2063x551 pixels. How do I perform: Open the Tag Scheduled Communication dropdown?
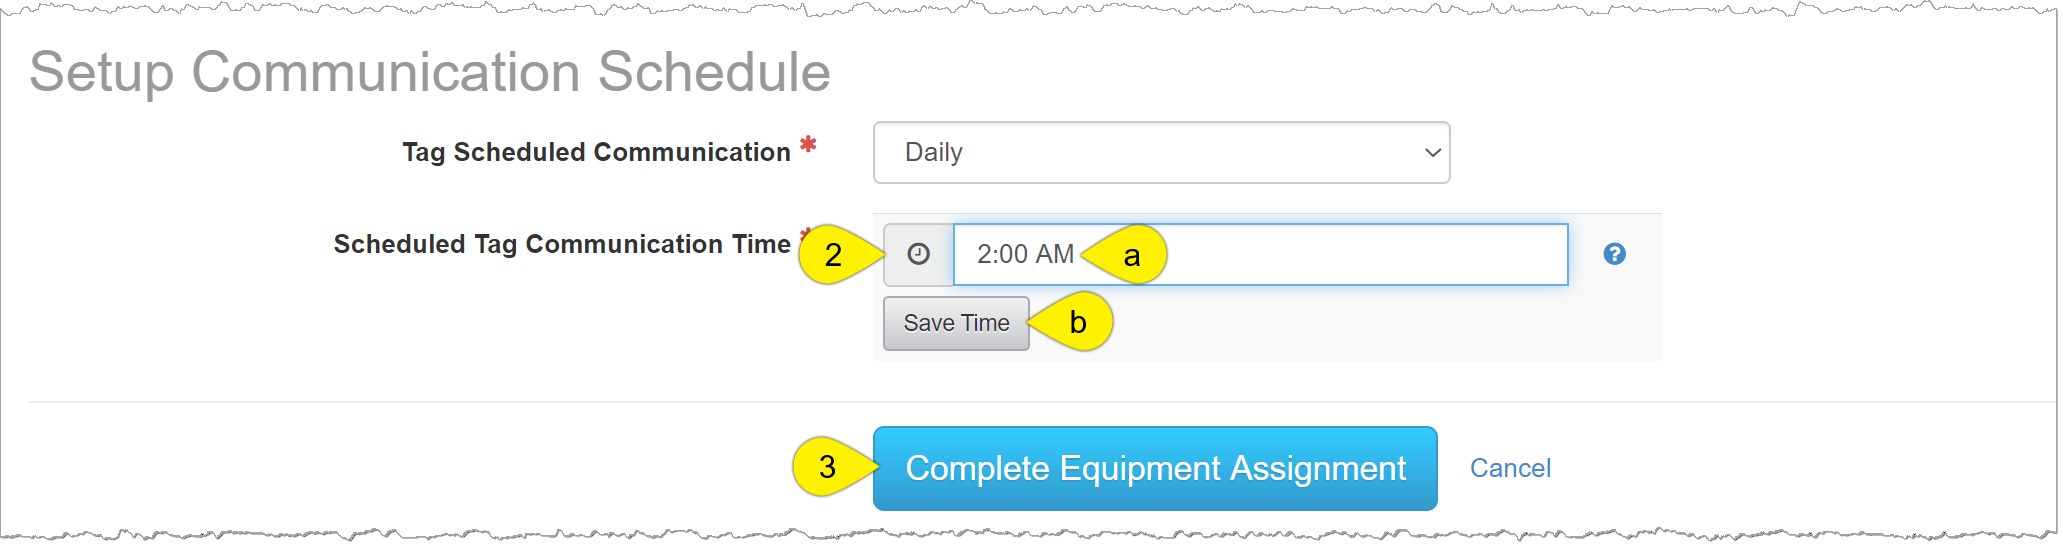tap(1160, 152)
